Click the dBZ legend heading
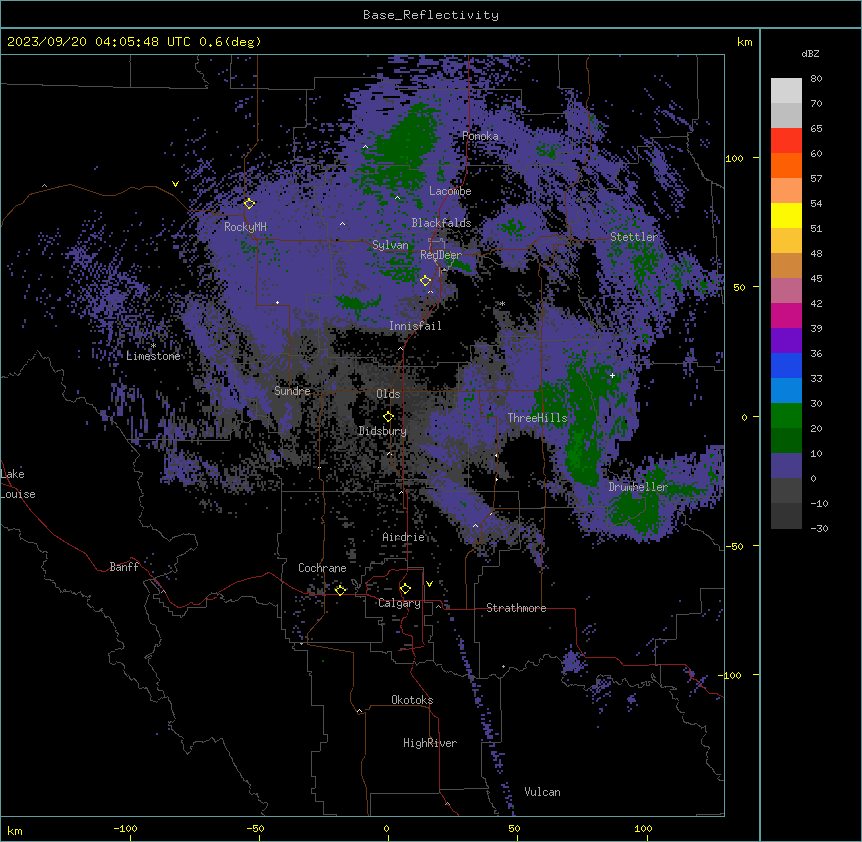 pos(810,53)
